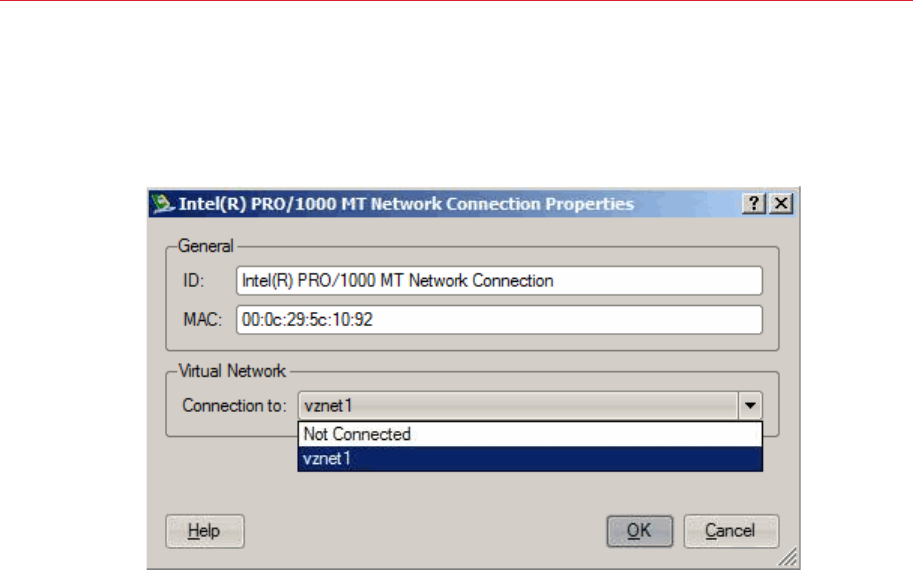Click the dialog title bar text
The image size is (913, 570).
[x=405, y=204]
